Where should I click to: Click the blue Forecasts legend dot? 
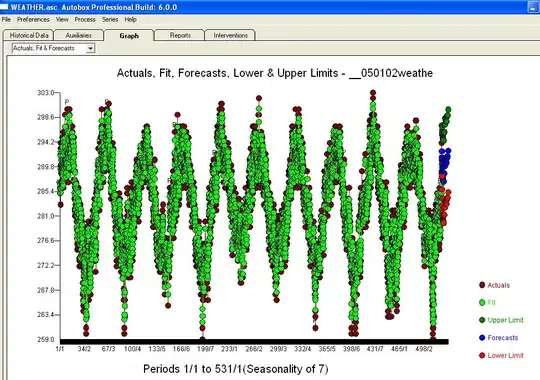click(x=482, y=338)
